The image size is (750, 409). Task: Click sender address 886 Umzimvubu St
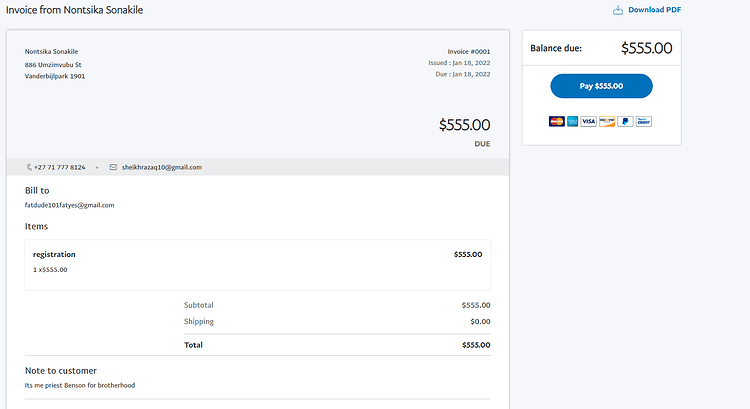point(53,65)
